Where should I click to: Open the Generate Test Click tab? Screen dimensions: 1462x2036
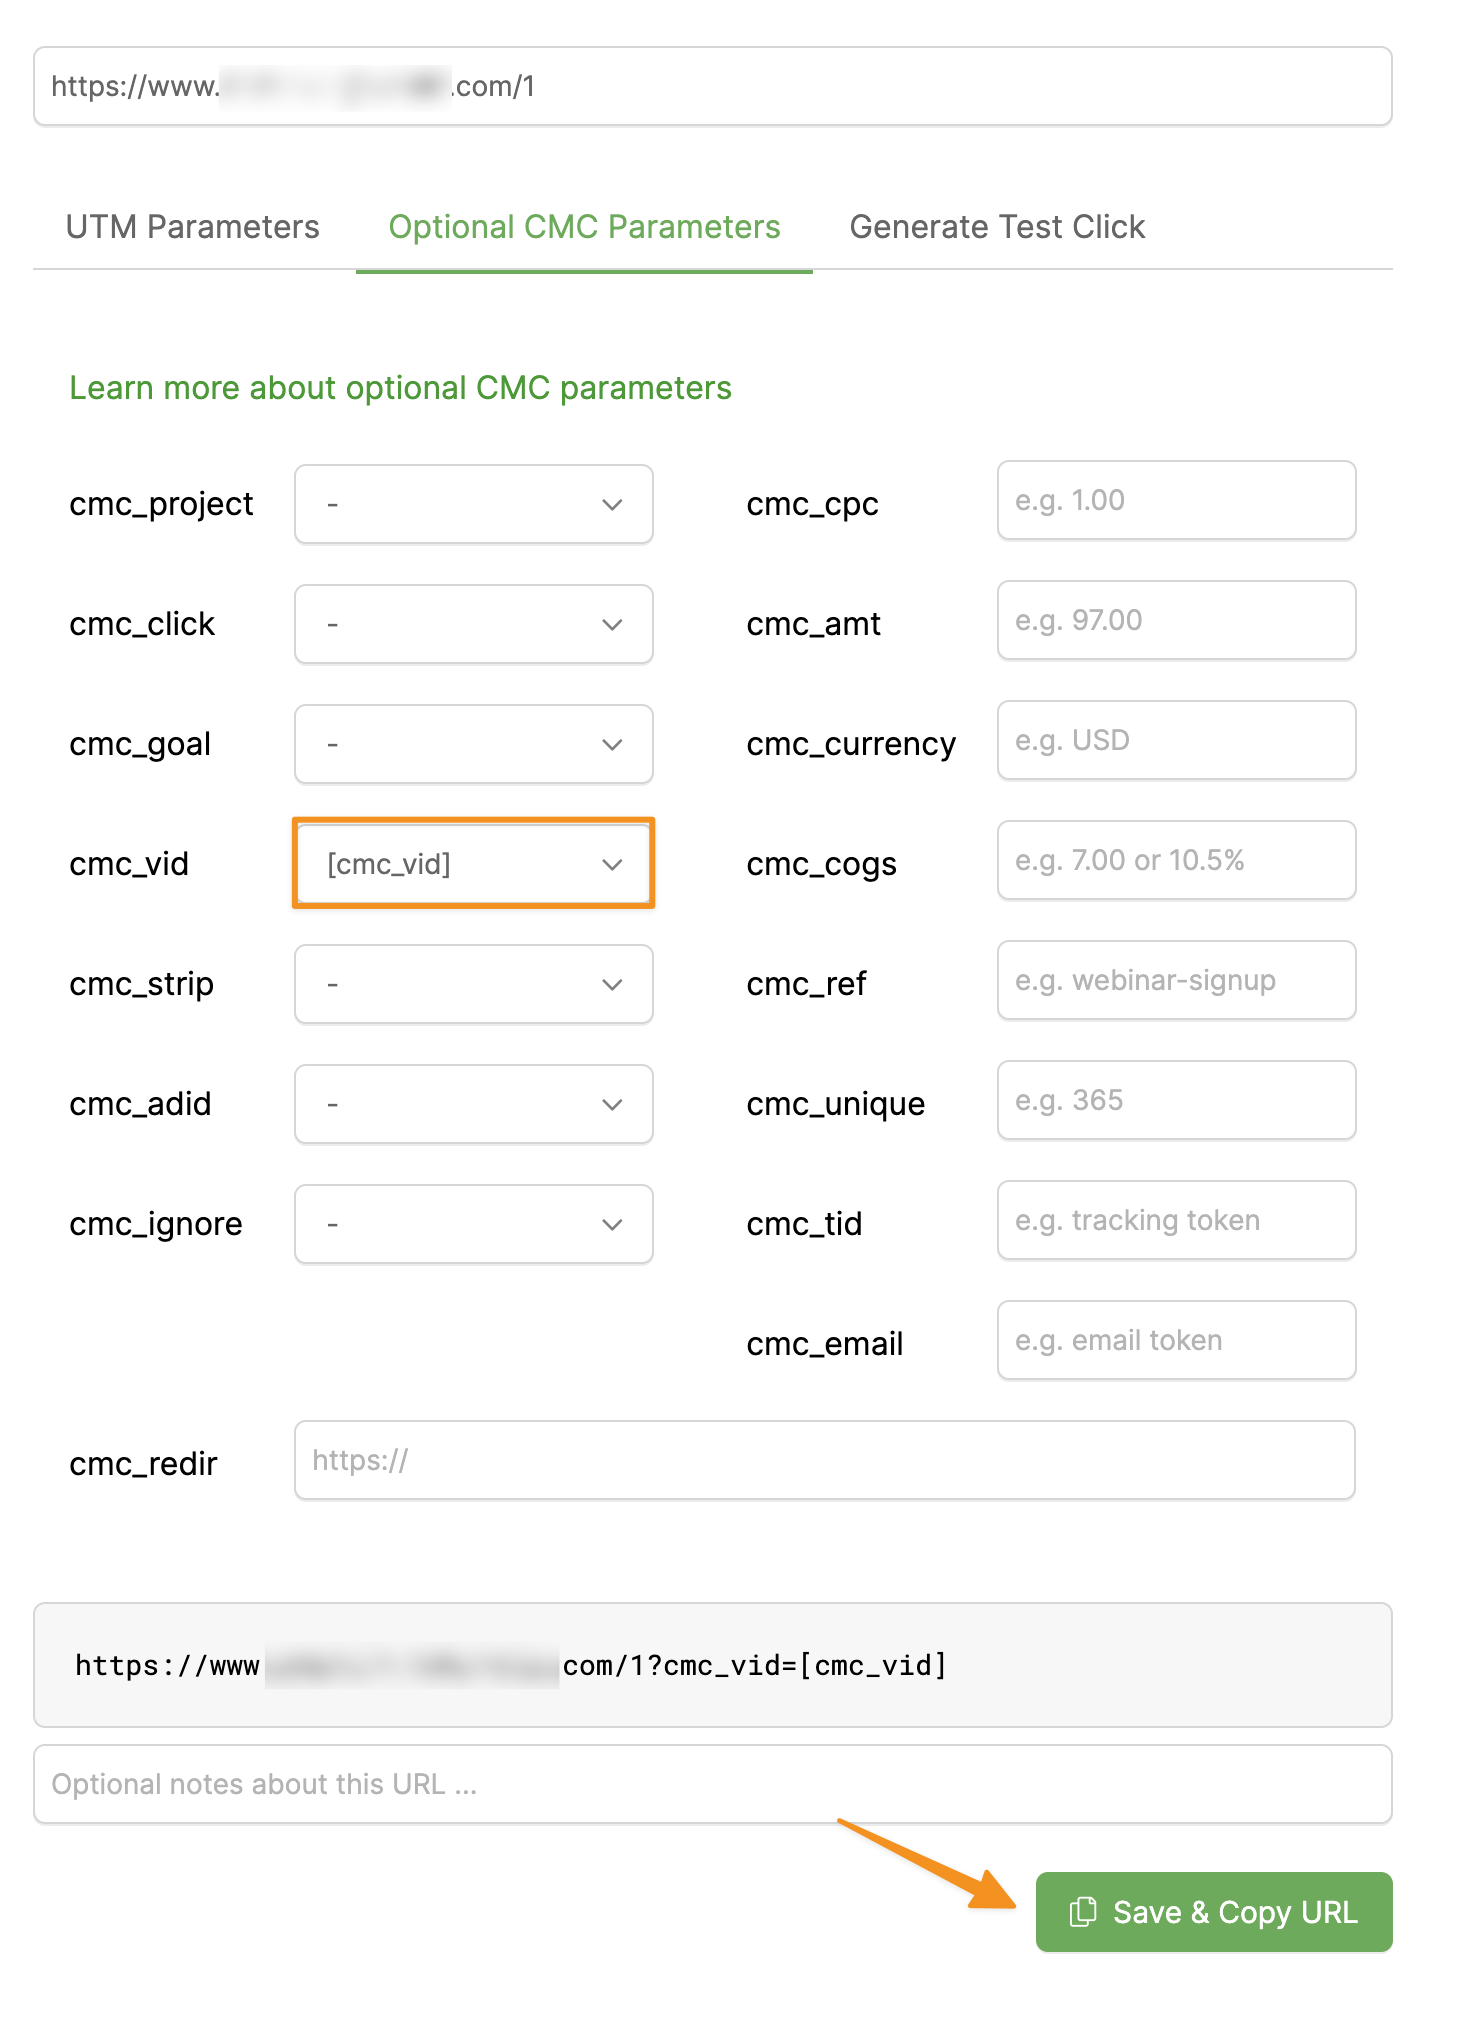pos(996,227)
